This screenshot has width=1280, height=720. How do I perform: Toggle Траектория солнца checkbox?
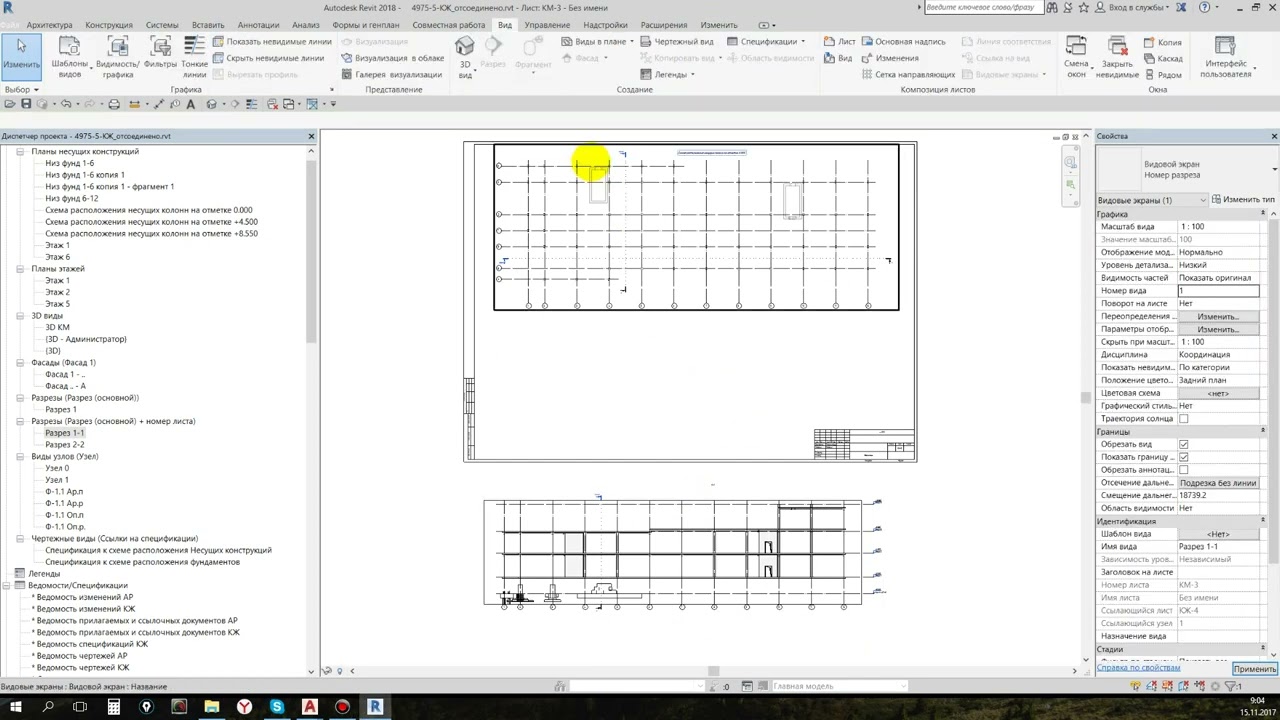click(x=1184, y=419)
